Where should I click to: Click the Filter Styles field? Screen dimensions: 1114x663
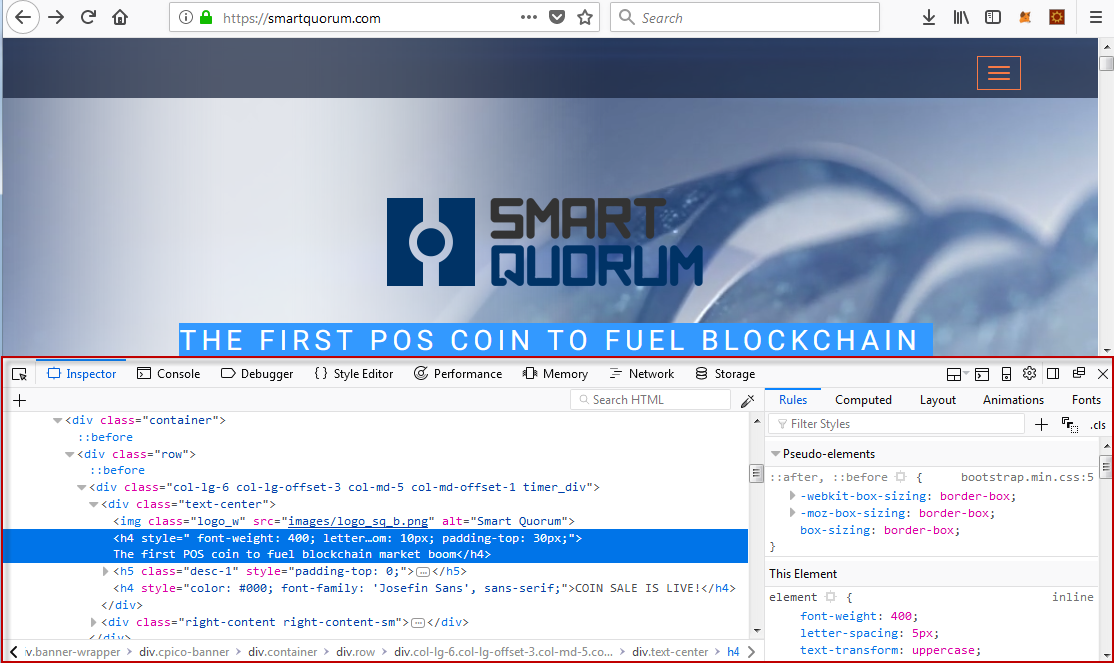pos(897,424)
